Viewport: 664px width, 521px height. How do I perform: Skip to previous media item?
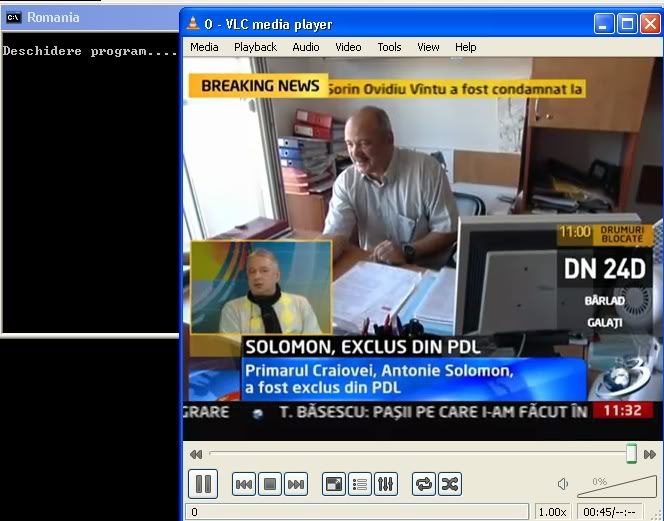pos(244,485)
